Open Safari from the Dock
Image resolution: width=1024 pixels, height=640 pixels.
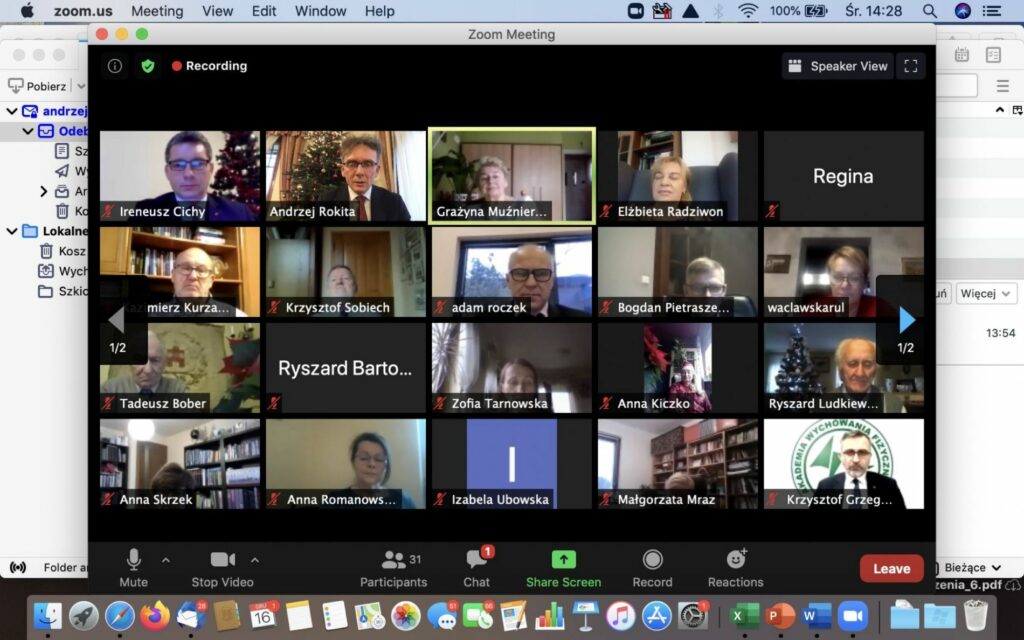pos(120,616)
